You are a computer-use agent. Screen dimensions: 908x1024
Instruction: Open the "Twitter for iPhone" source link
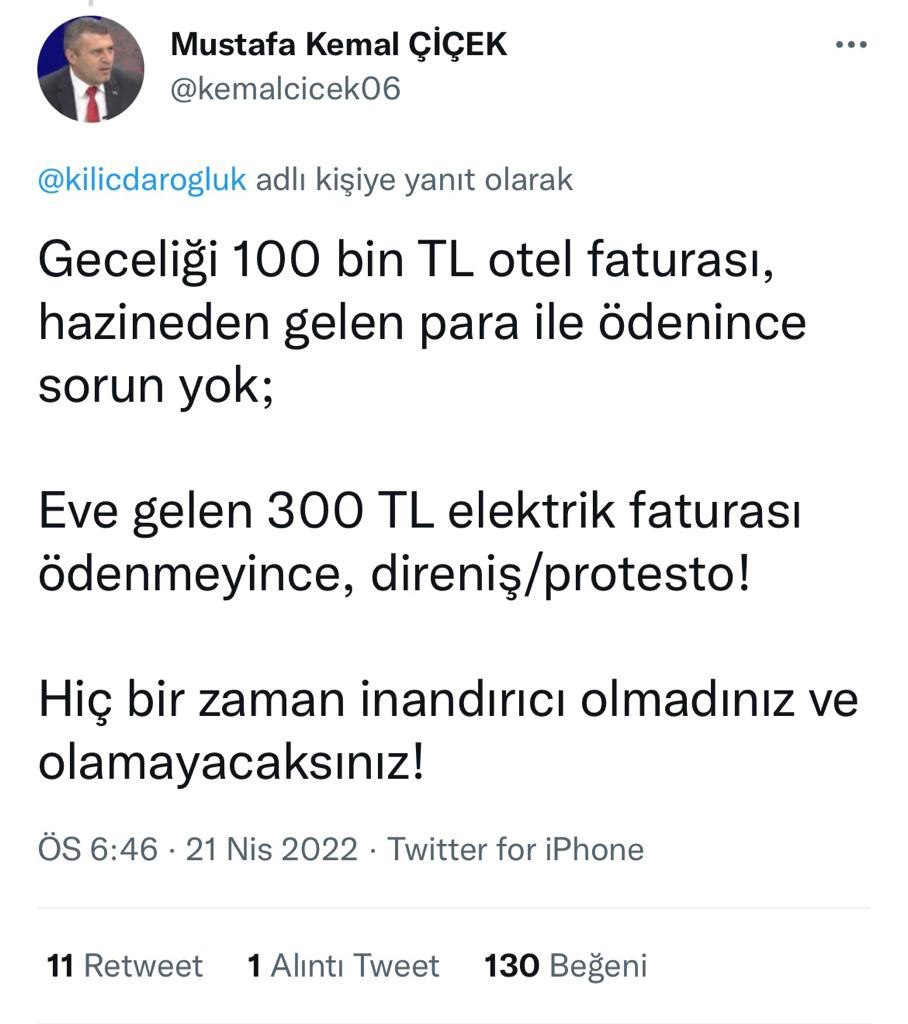click(x=516, y=850)
